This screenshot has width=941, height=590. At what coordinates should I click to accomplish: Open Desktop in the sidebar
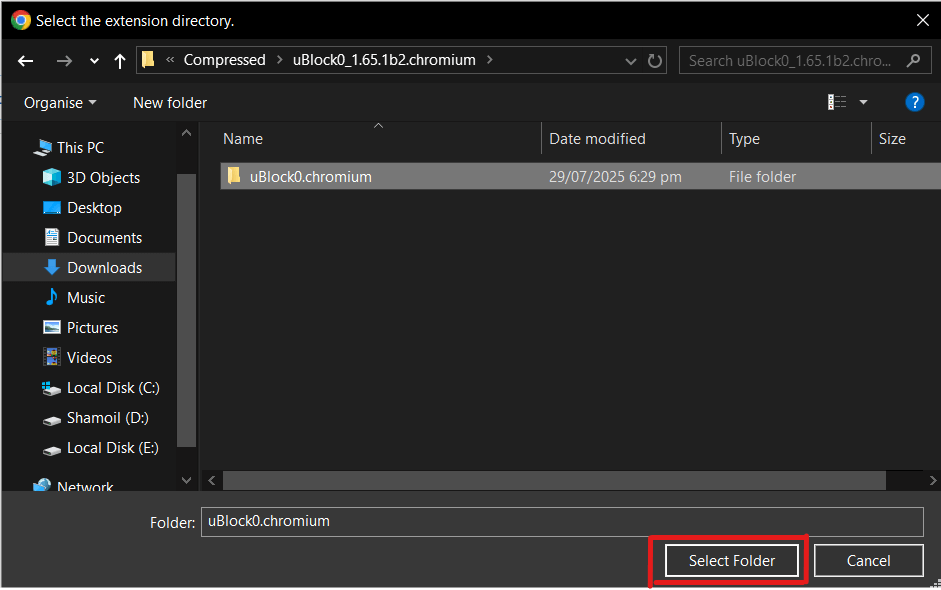tap(94, 208)
